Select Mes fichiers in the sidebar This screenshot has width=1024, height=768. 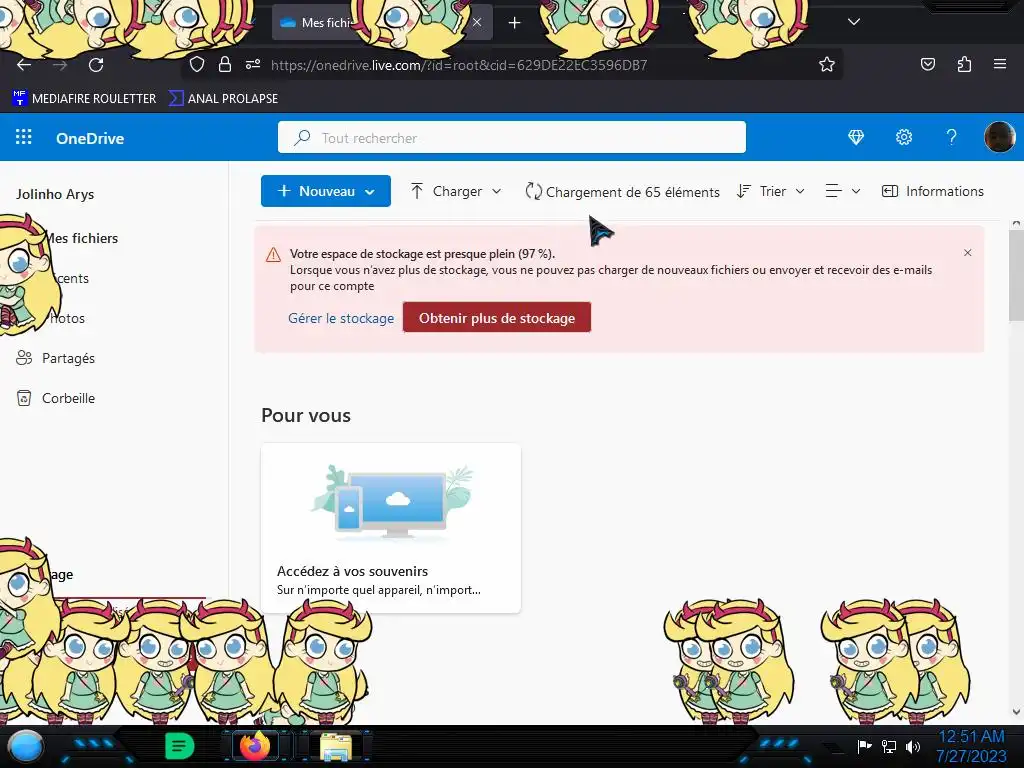(82, 238)
